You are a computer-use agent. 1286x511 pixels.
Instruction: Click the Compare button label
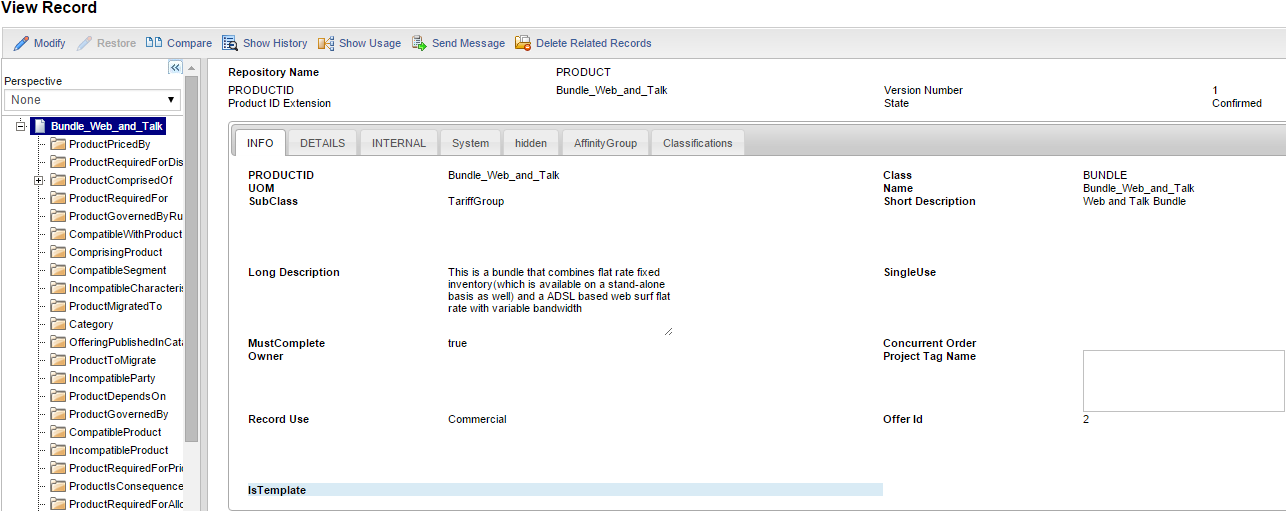(x=189, y=43)
